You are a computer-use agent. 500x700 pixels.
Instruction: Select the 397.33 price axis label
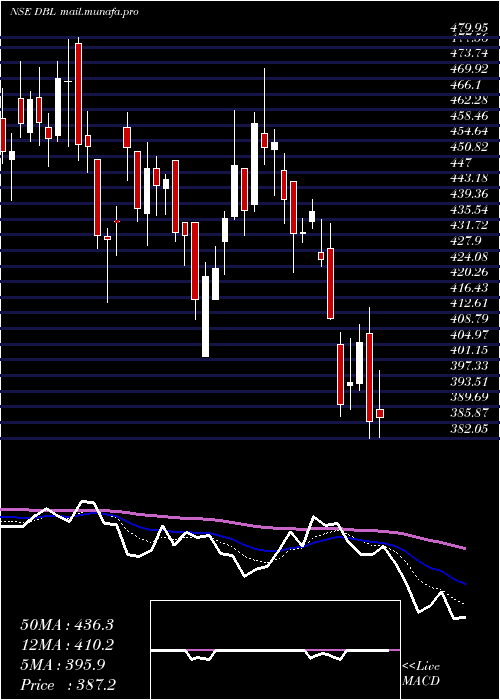[469, 366]
